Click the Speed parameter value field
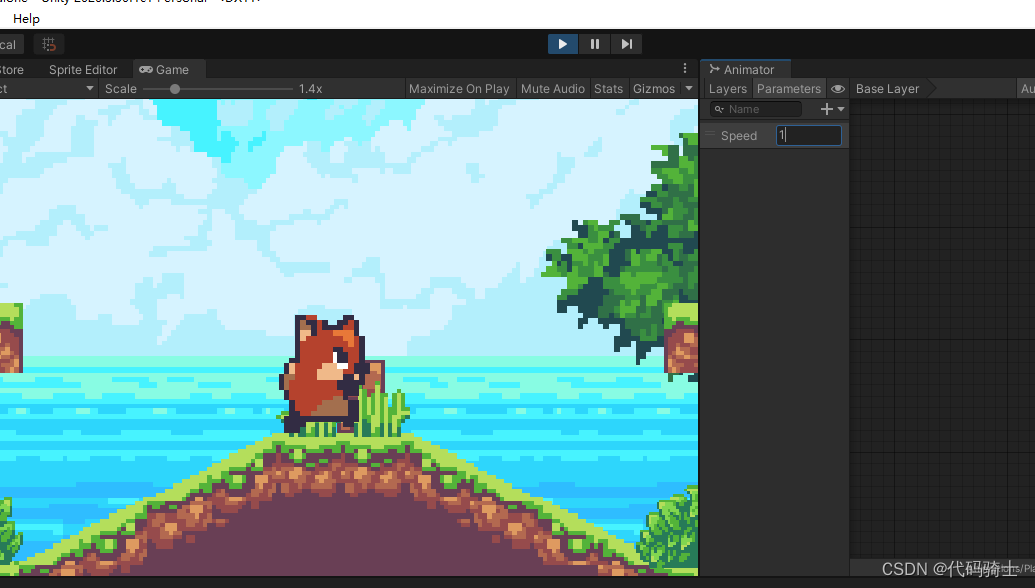The width and height of the screenshot is (1035, 588). pos(809,135)
